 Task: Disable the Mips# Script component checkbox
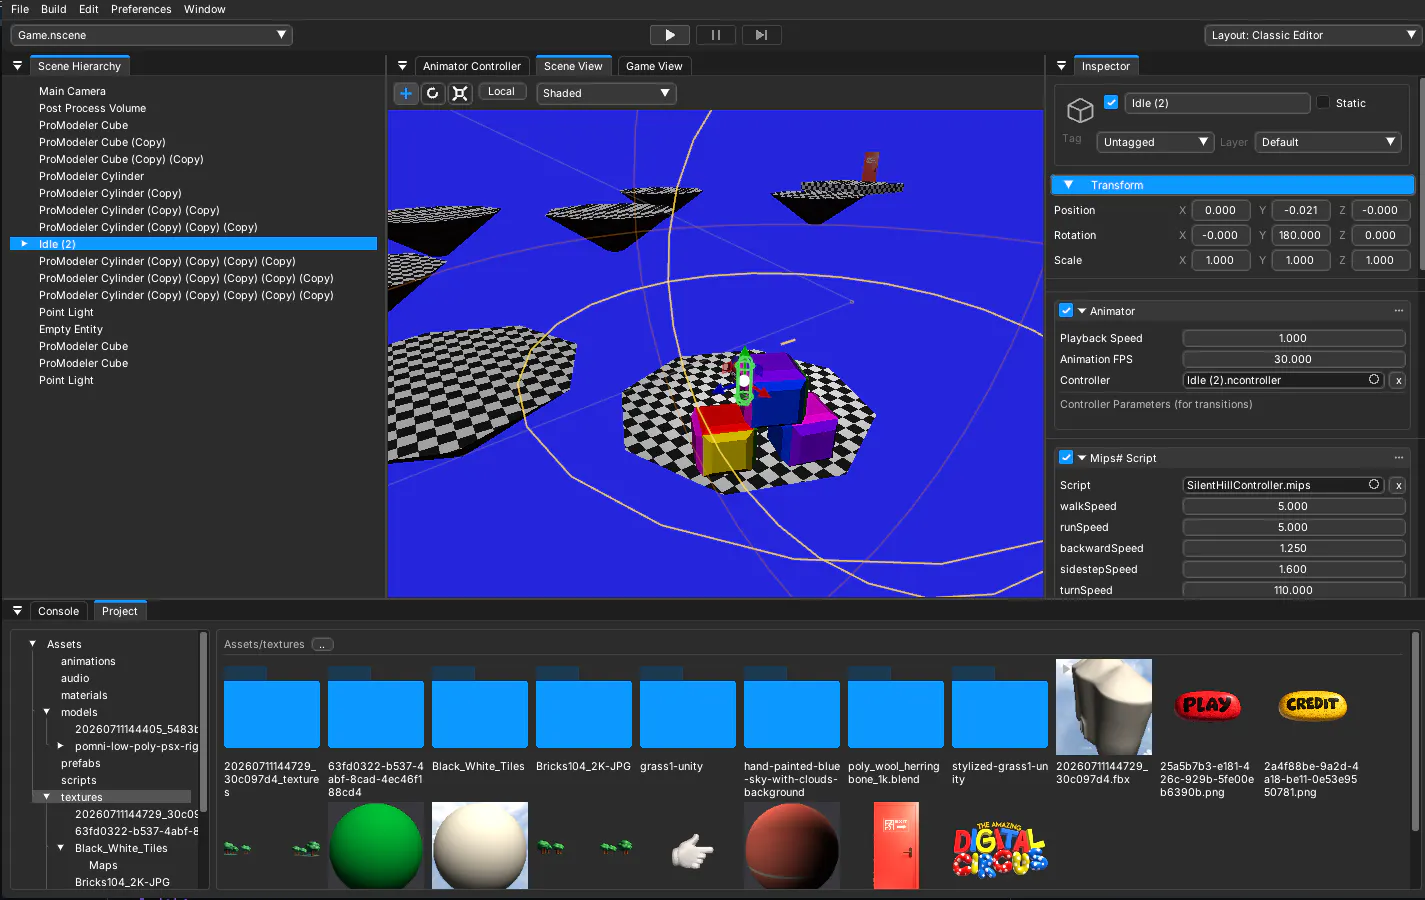pyautogui.click(x=1066, y=458)
